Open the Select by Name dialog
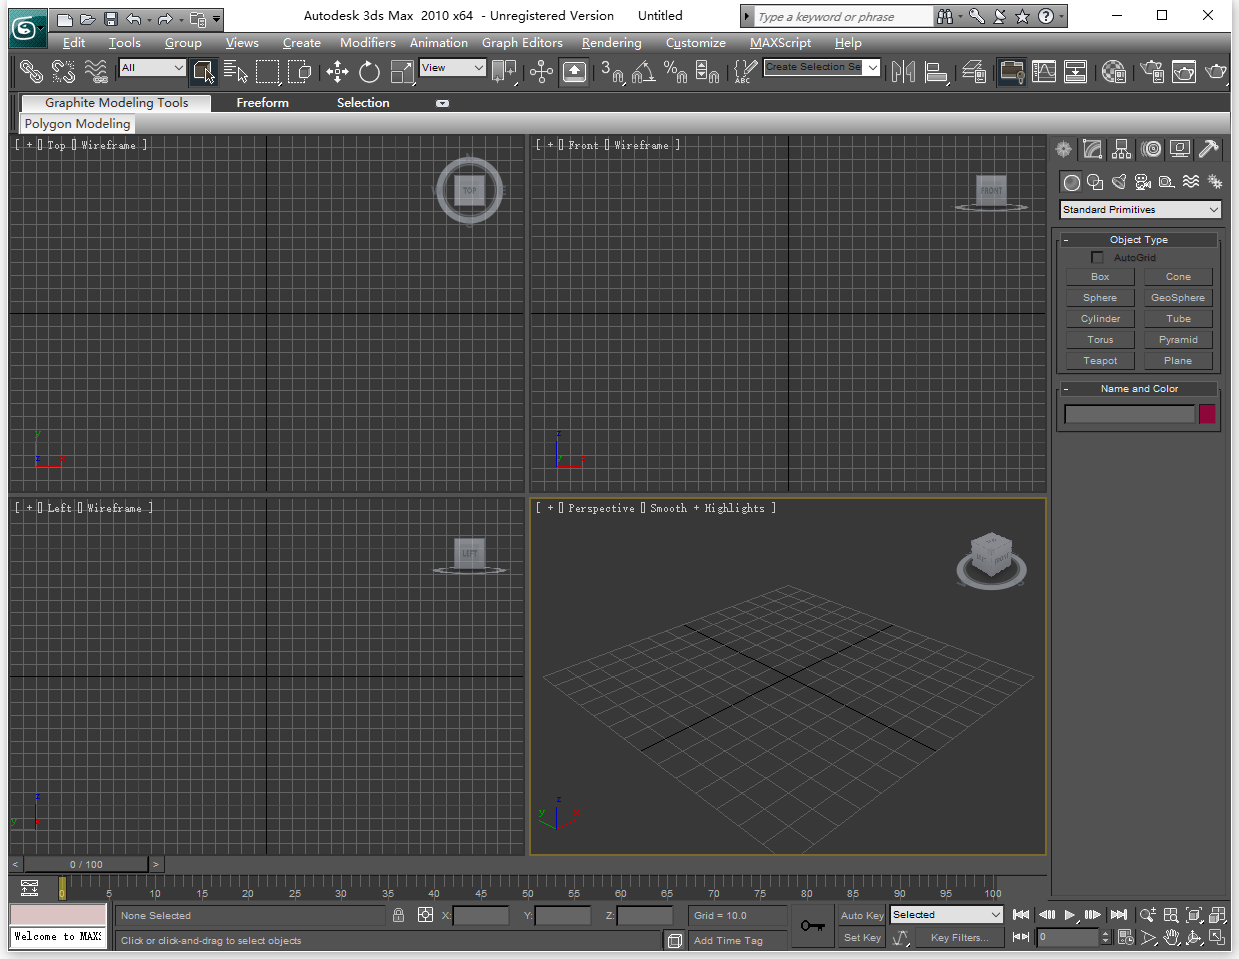1239x959 pixels. 235,71
